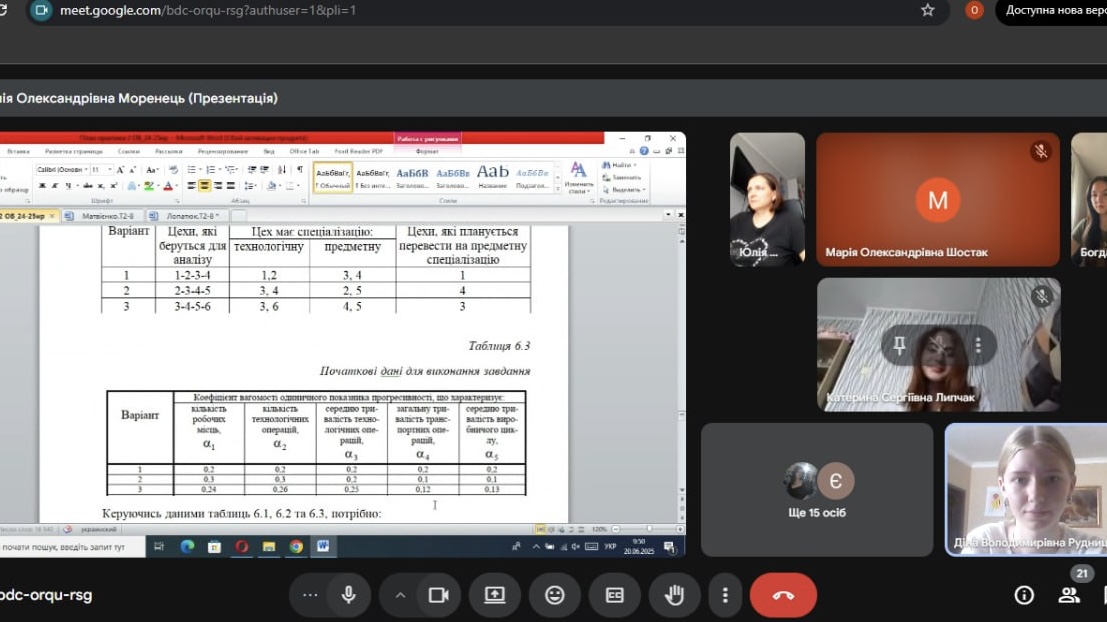Click the Present screen icon

pos(495,595)
